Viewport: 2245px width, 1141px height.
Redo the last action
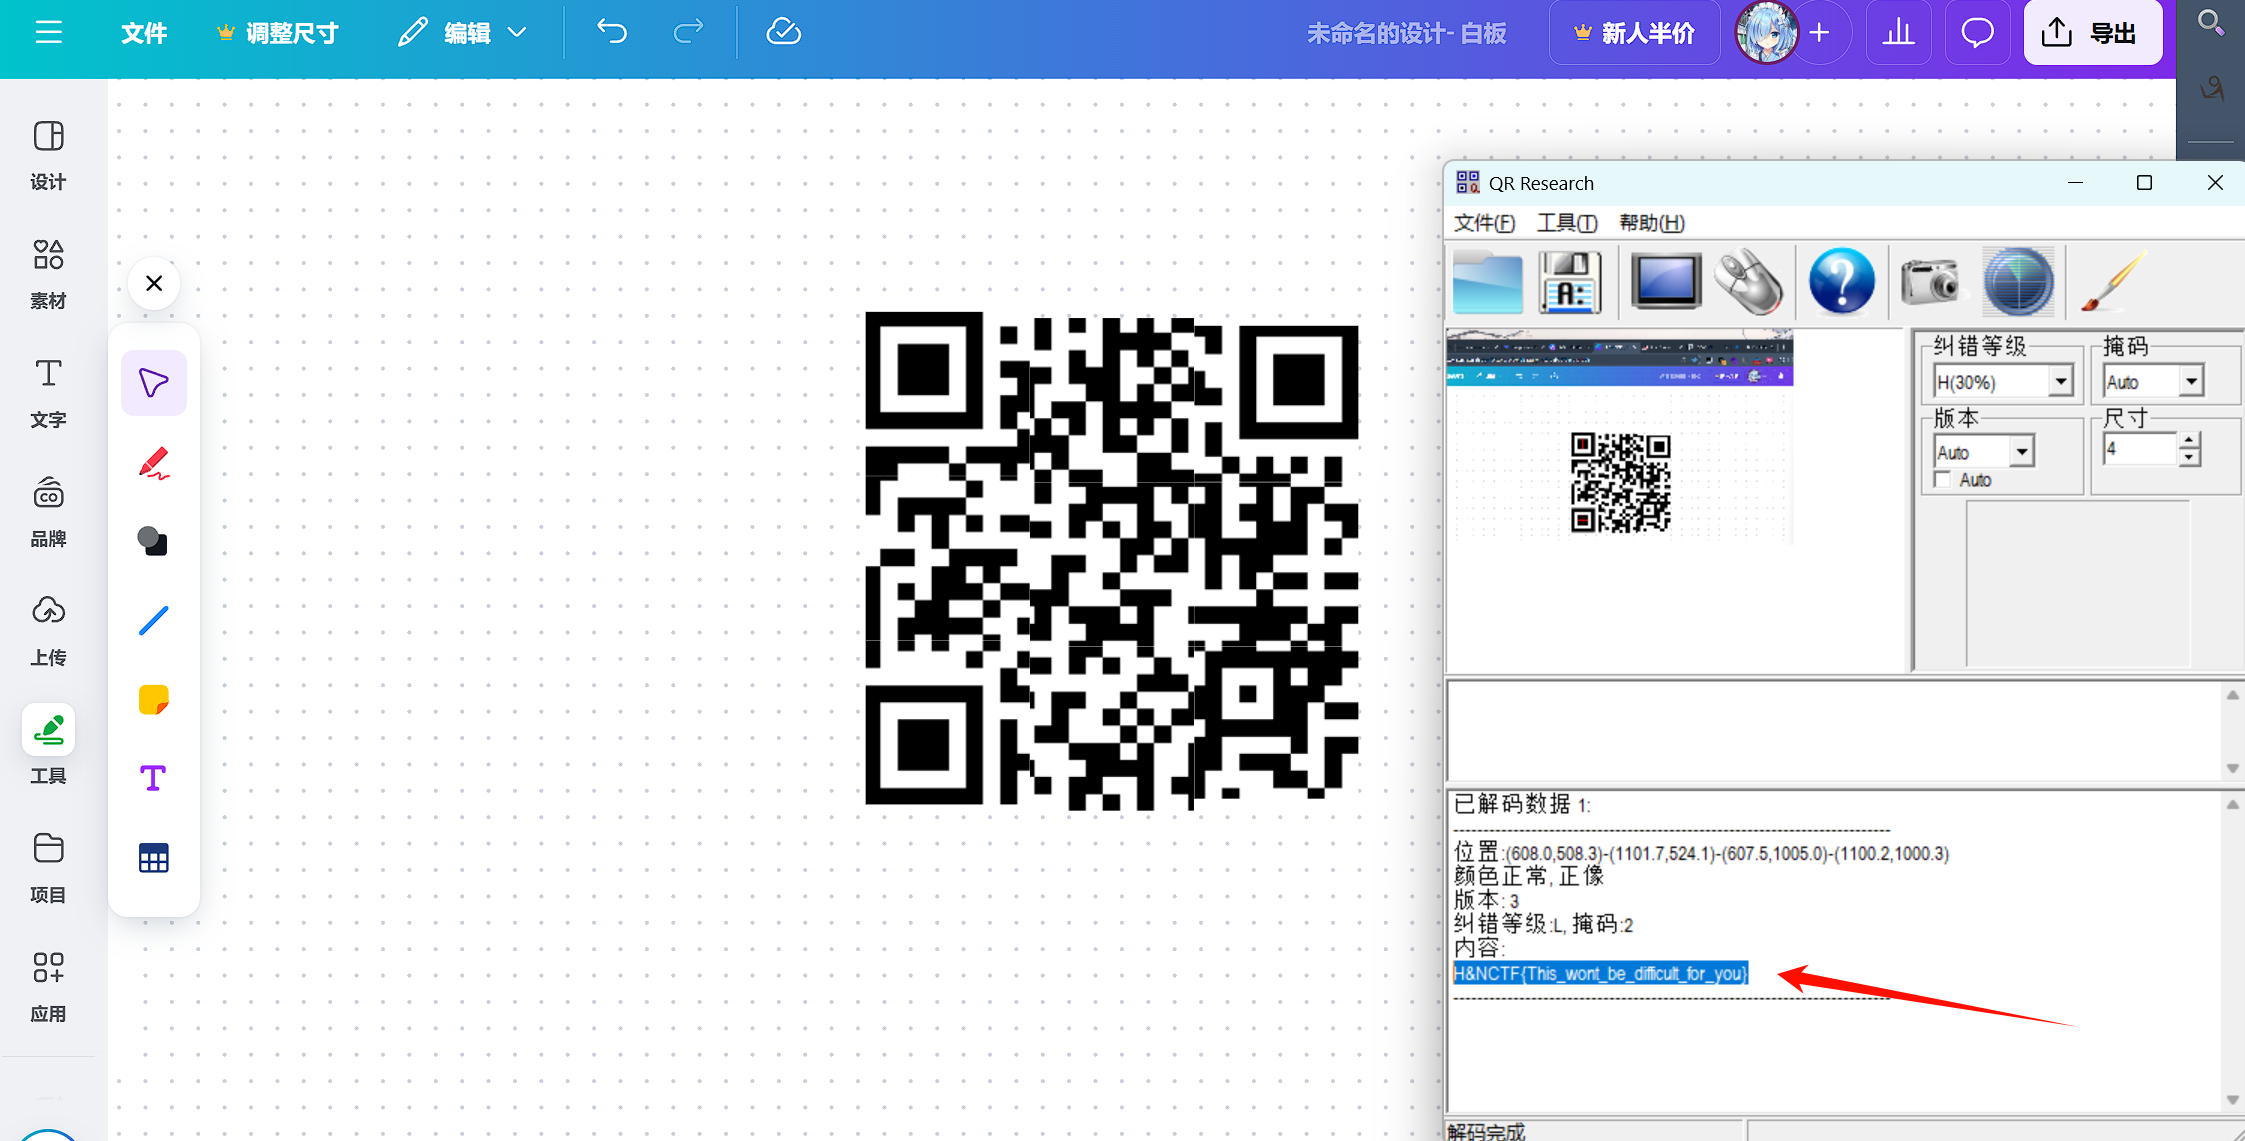[689, 32]
